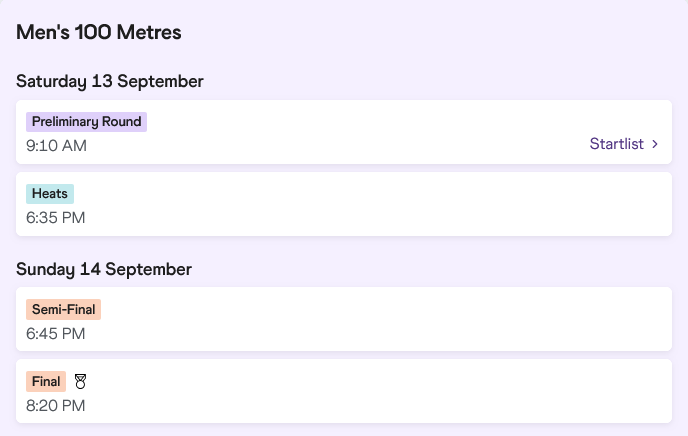Click the 6:45 PM Semi-Final time

pos(56,333)
